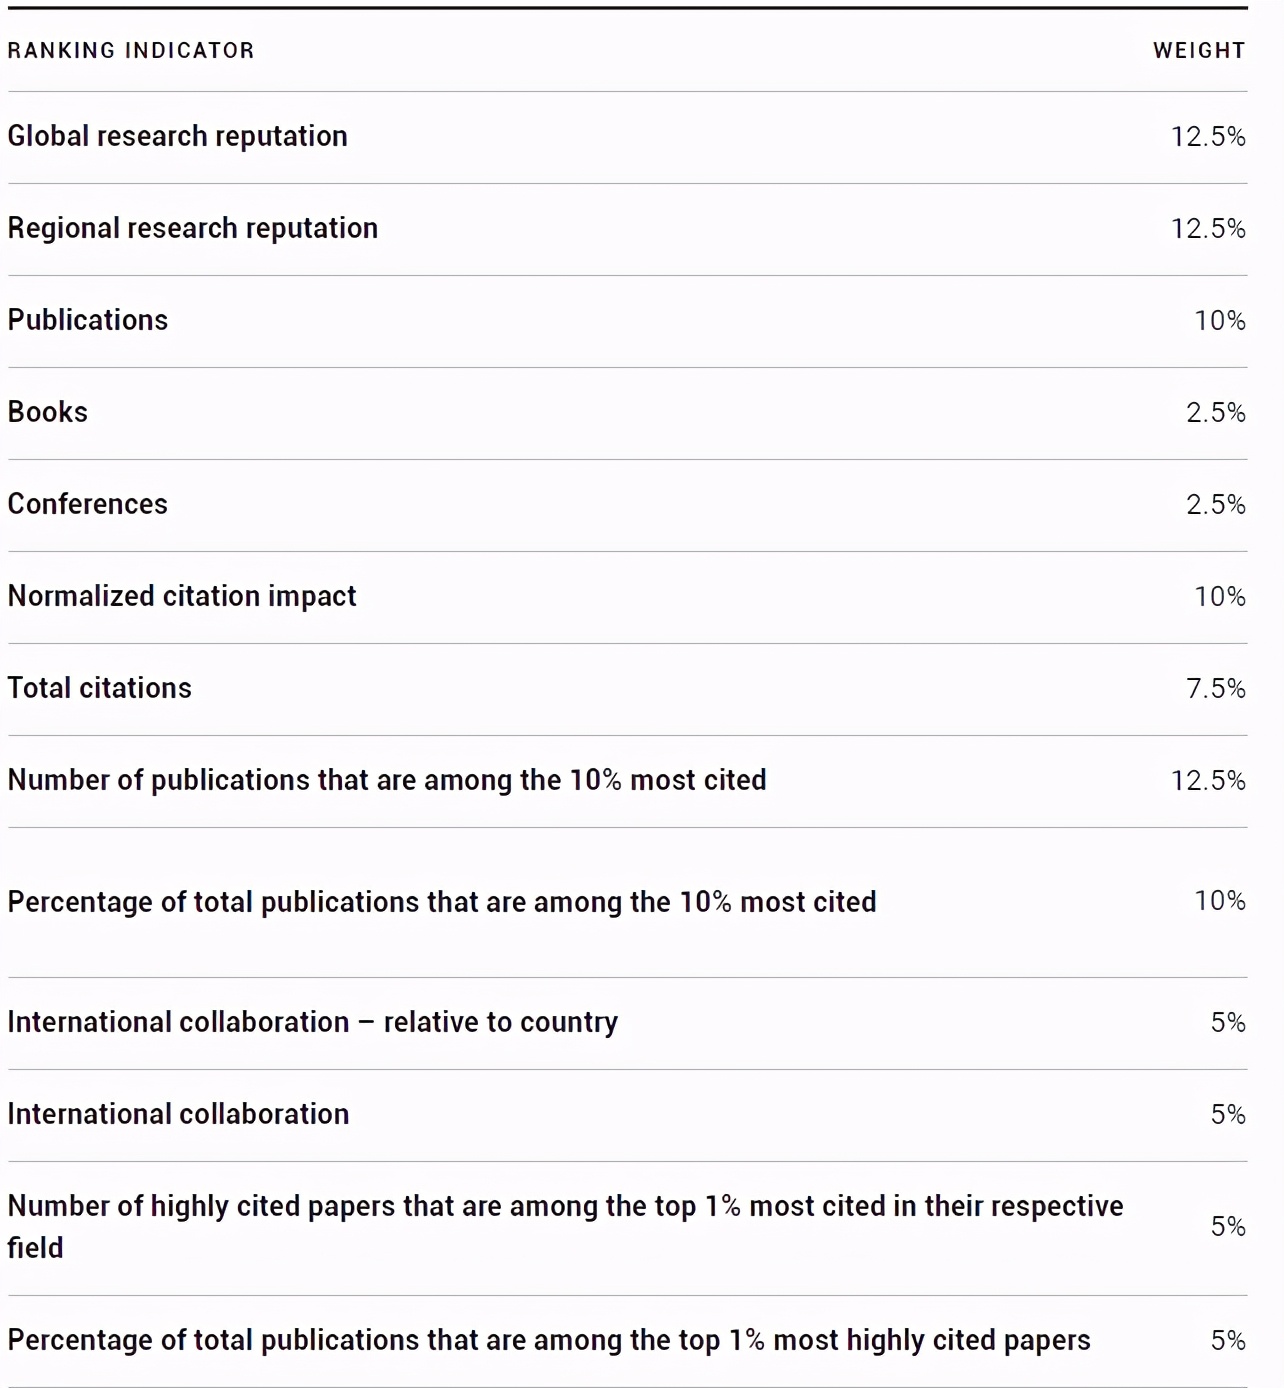Click Percentage of total publications 10% most cited
The height and width of the screenshot is (1388, 1284).
442,902
